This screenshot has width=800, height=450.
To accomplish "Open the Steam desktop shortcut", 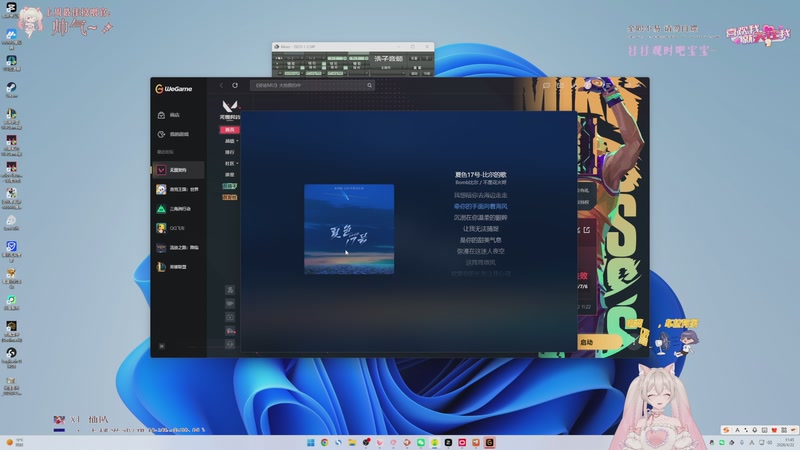I will pyautogui.click(x=11, y=90).
